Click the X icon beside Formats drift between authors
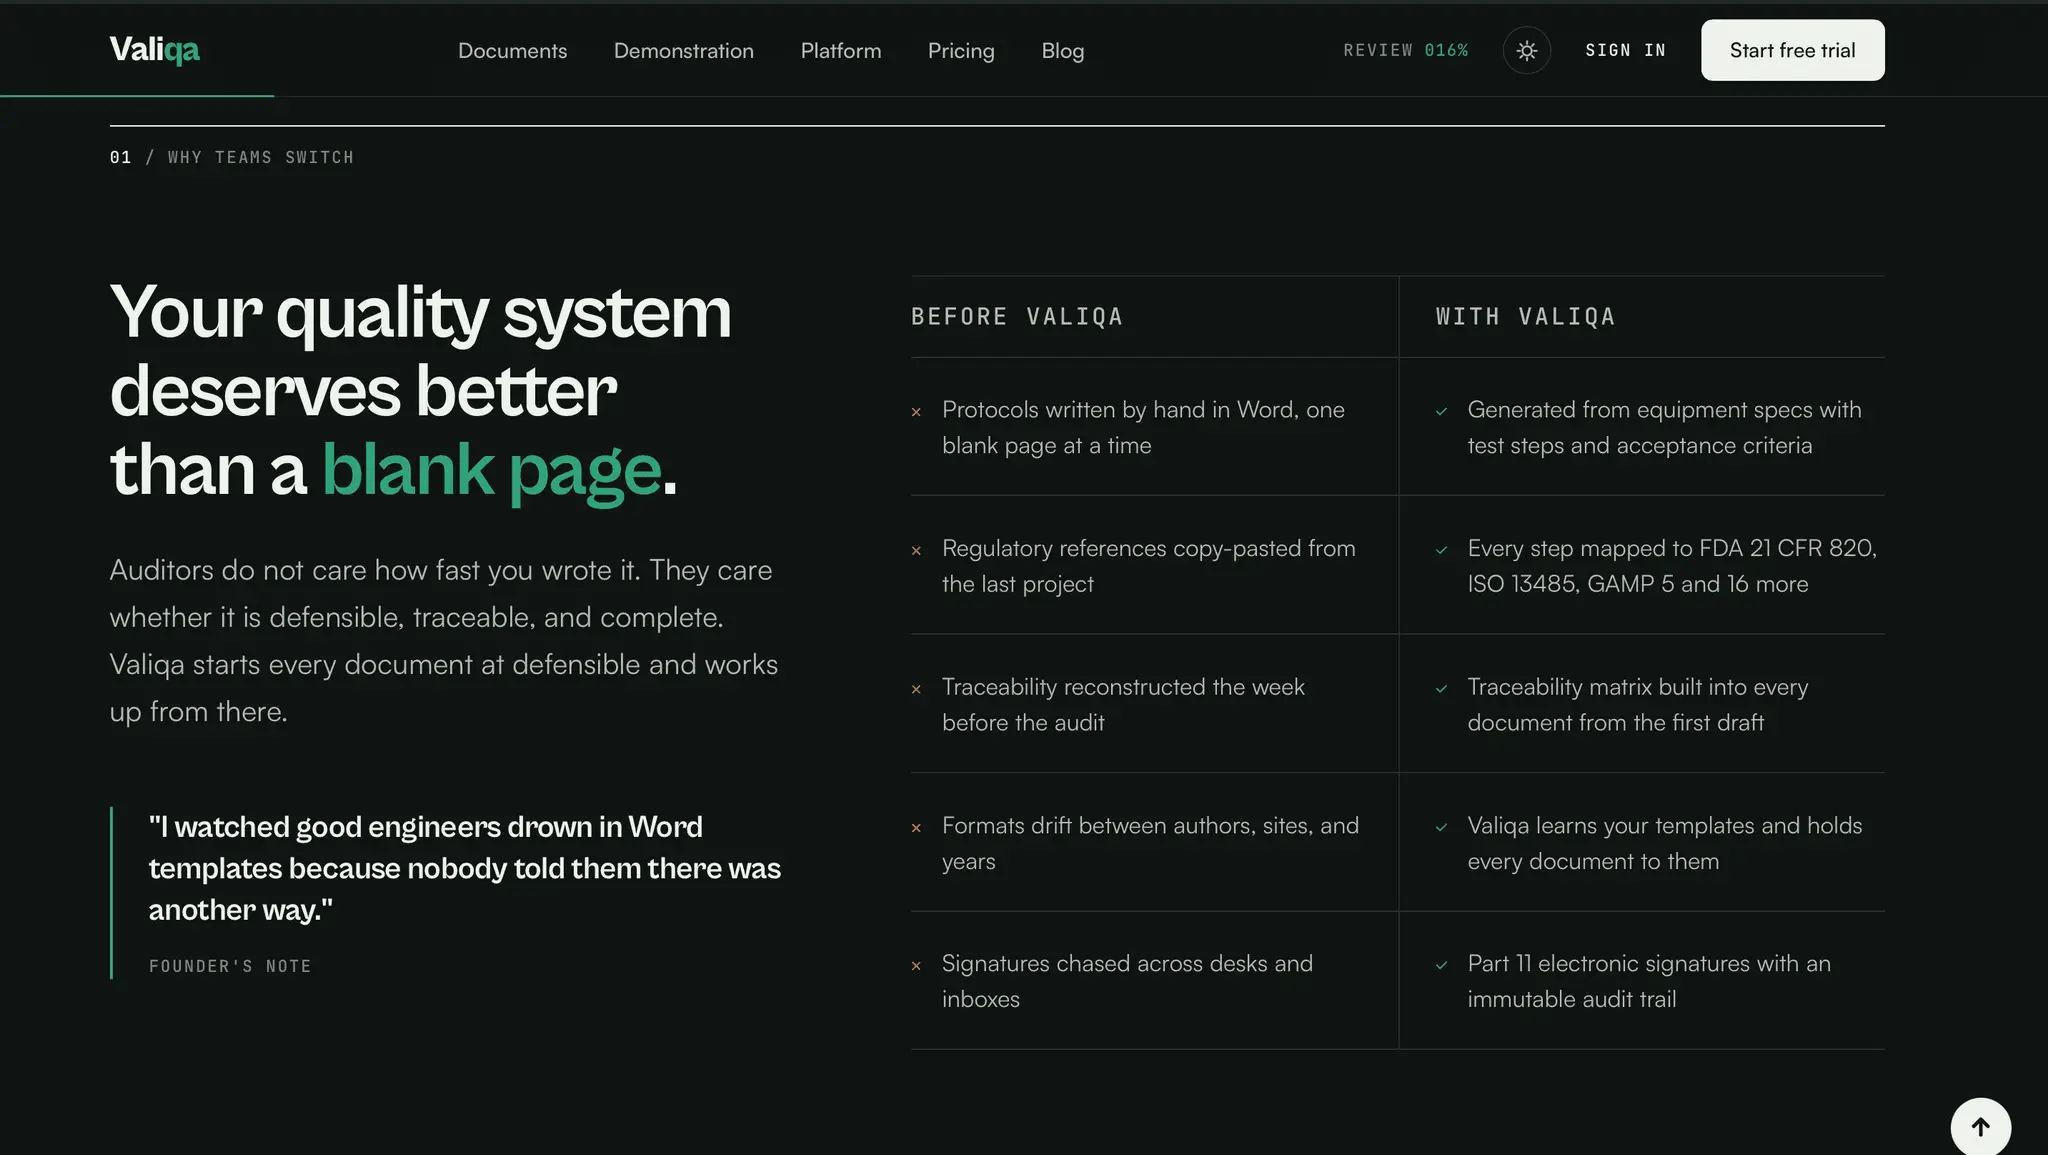The width and height of the screenshot is (2048, 1155). click(916, 828)
